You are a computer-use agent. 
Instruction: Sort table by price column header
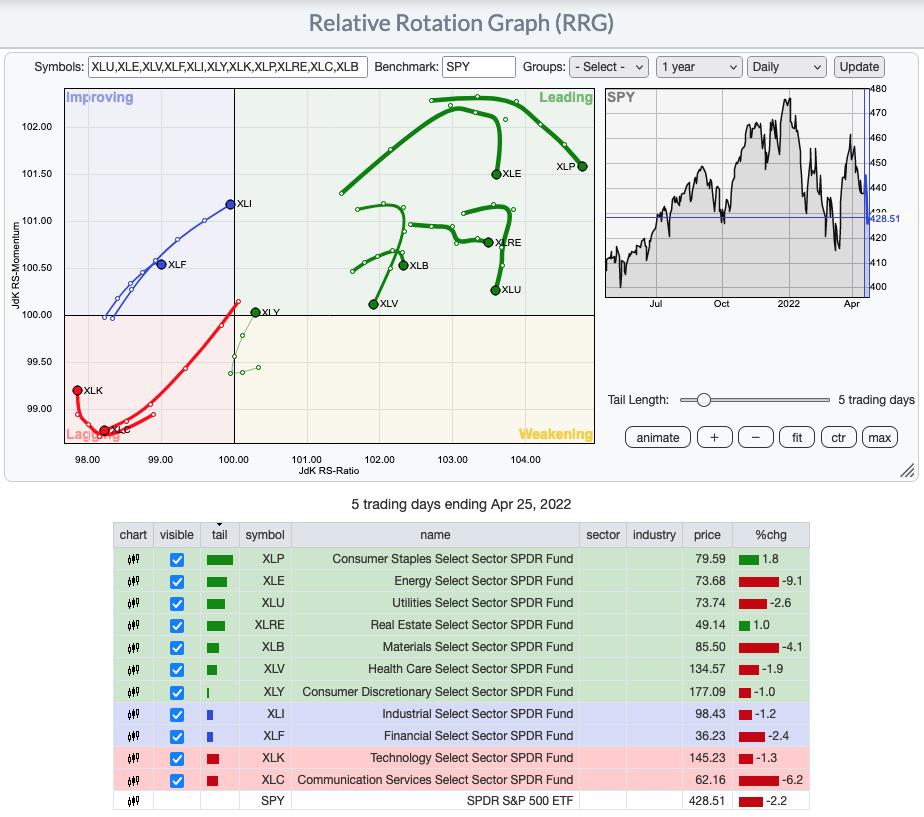707,535
